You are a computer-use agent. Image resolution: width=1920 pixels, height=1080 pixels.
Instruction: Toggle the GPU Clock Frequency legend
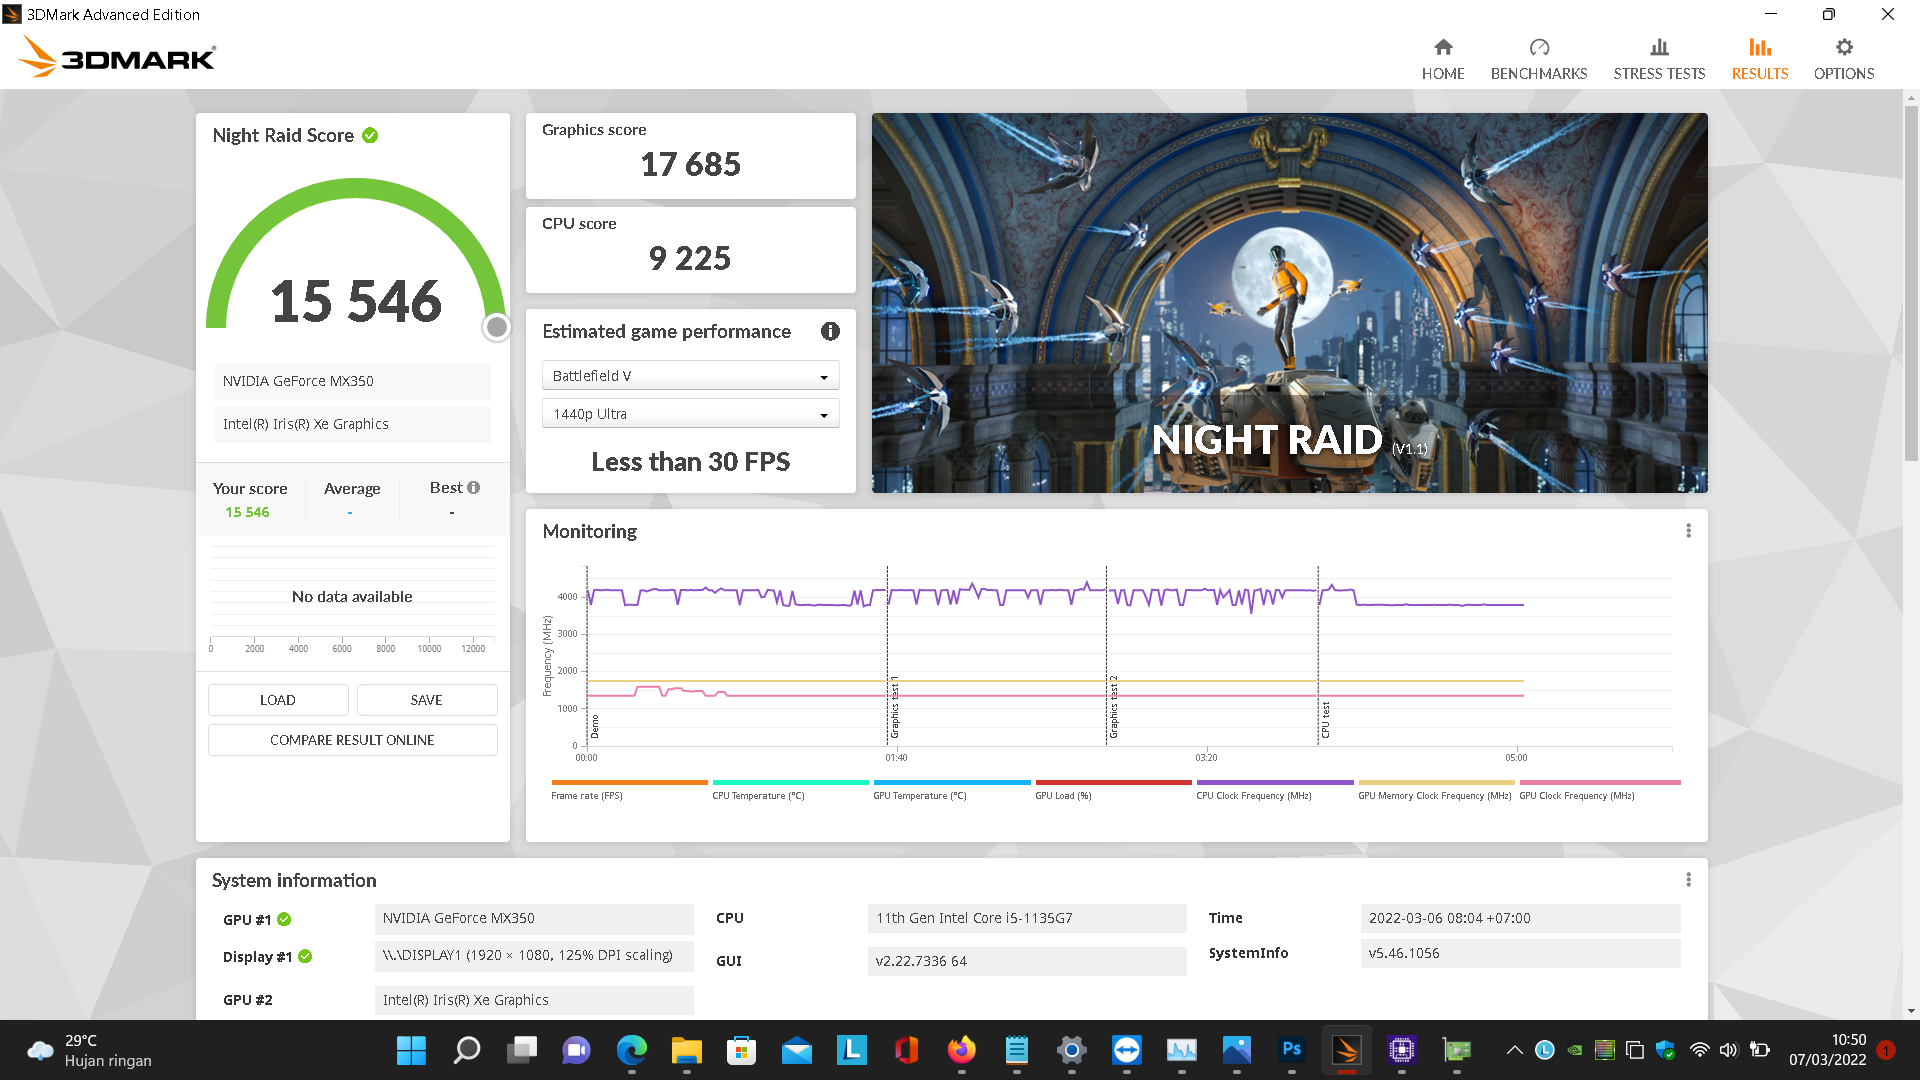pos(1599,789)
